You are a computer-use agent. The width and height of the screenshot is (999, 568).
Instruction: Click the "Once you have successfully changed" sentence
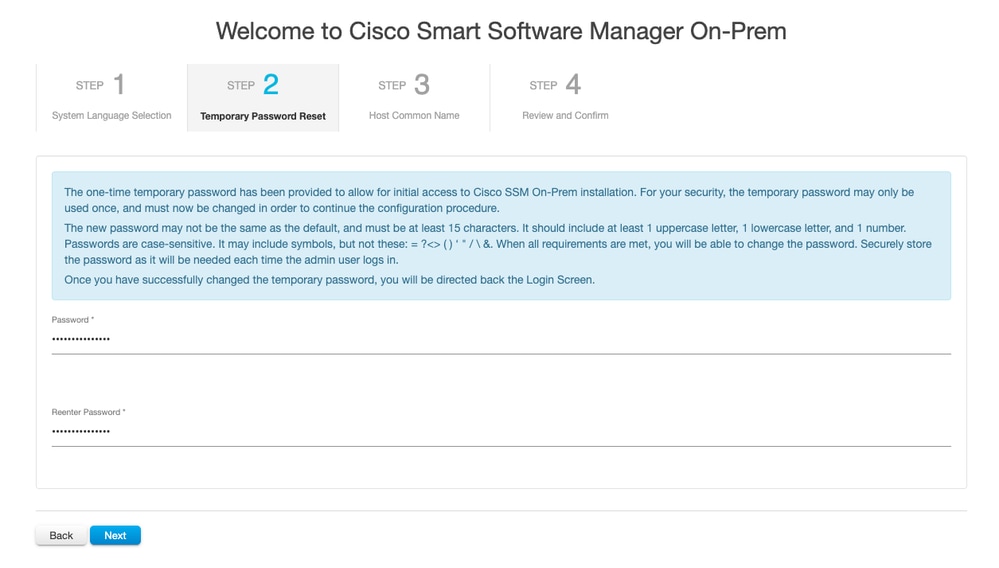[x=329, y=280]
